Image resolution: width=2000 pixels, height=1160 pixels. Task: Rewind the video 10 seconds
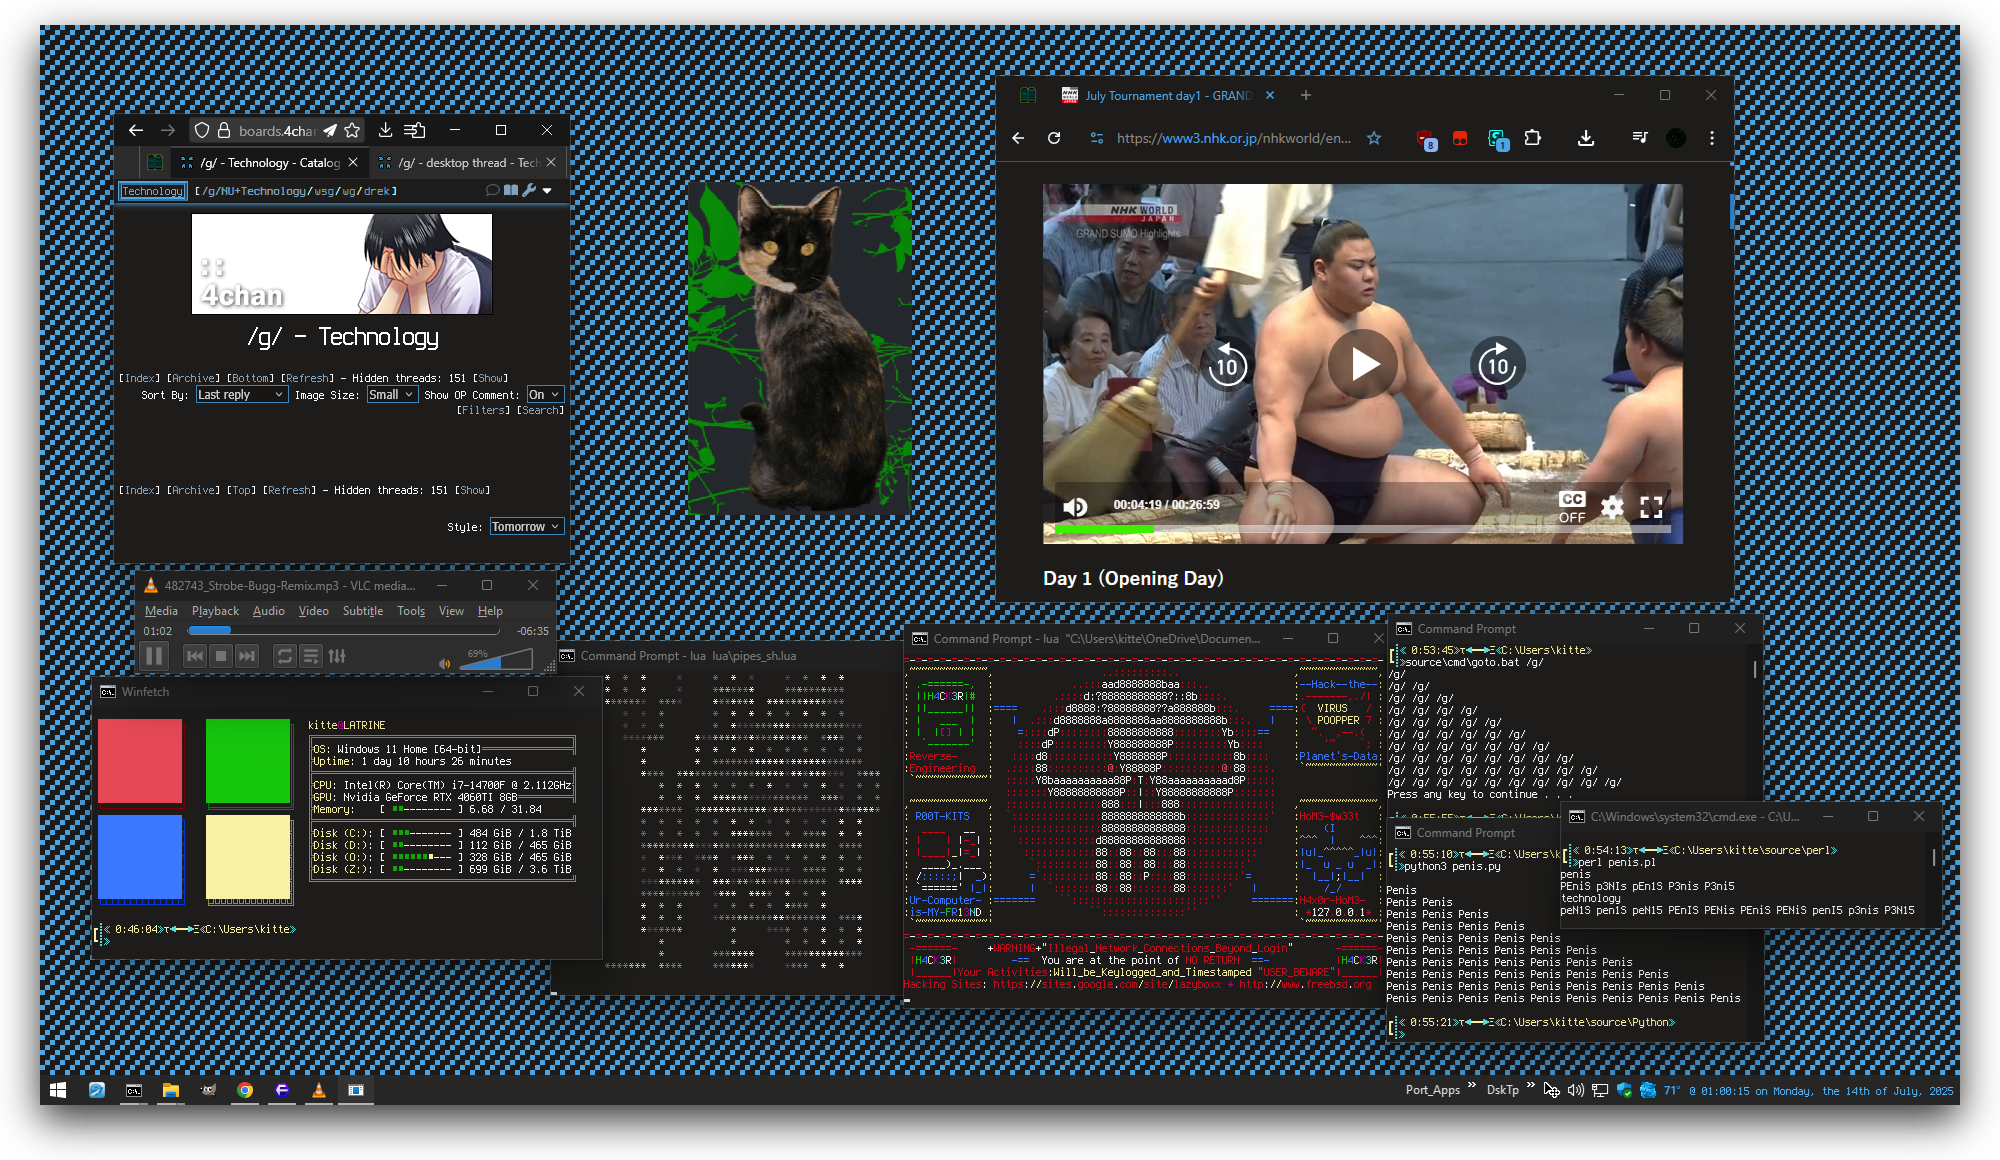pyautogui.click(x=1227, y=364)
